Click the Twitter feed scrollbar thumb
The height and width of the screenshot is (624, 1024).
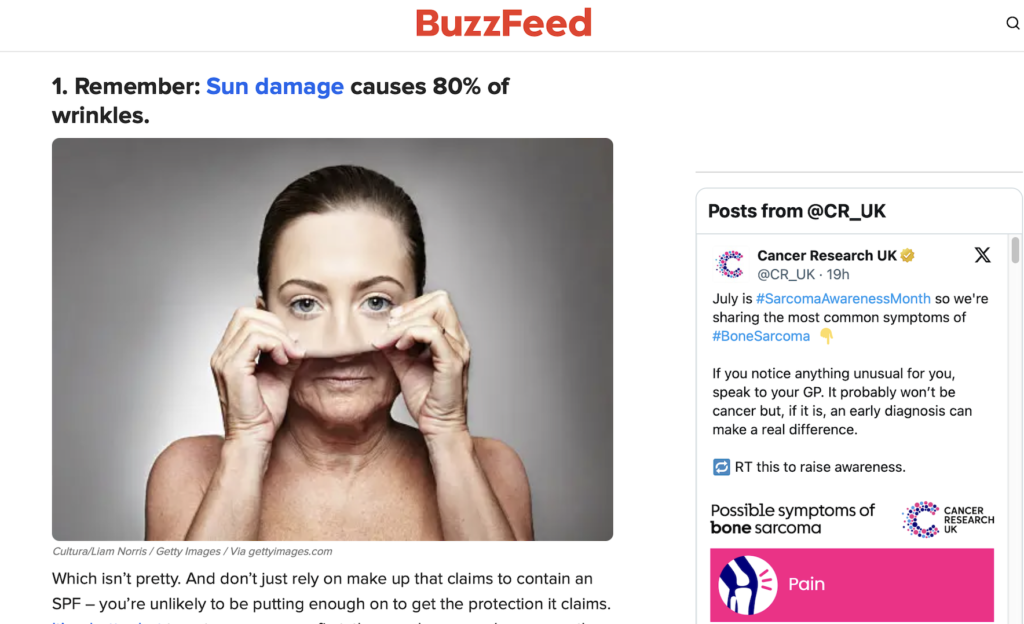point(1015,251)
